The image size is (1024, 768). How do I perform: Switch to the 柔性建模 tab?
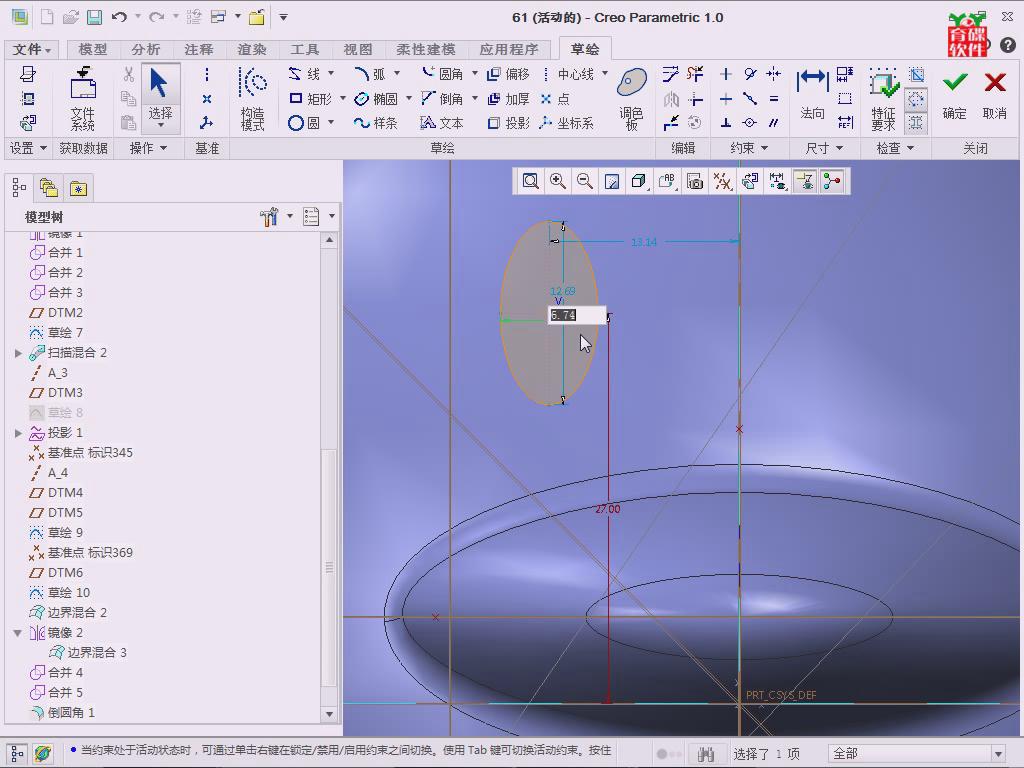pos(425,49)
